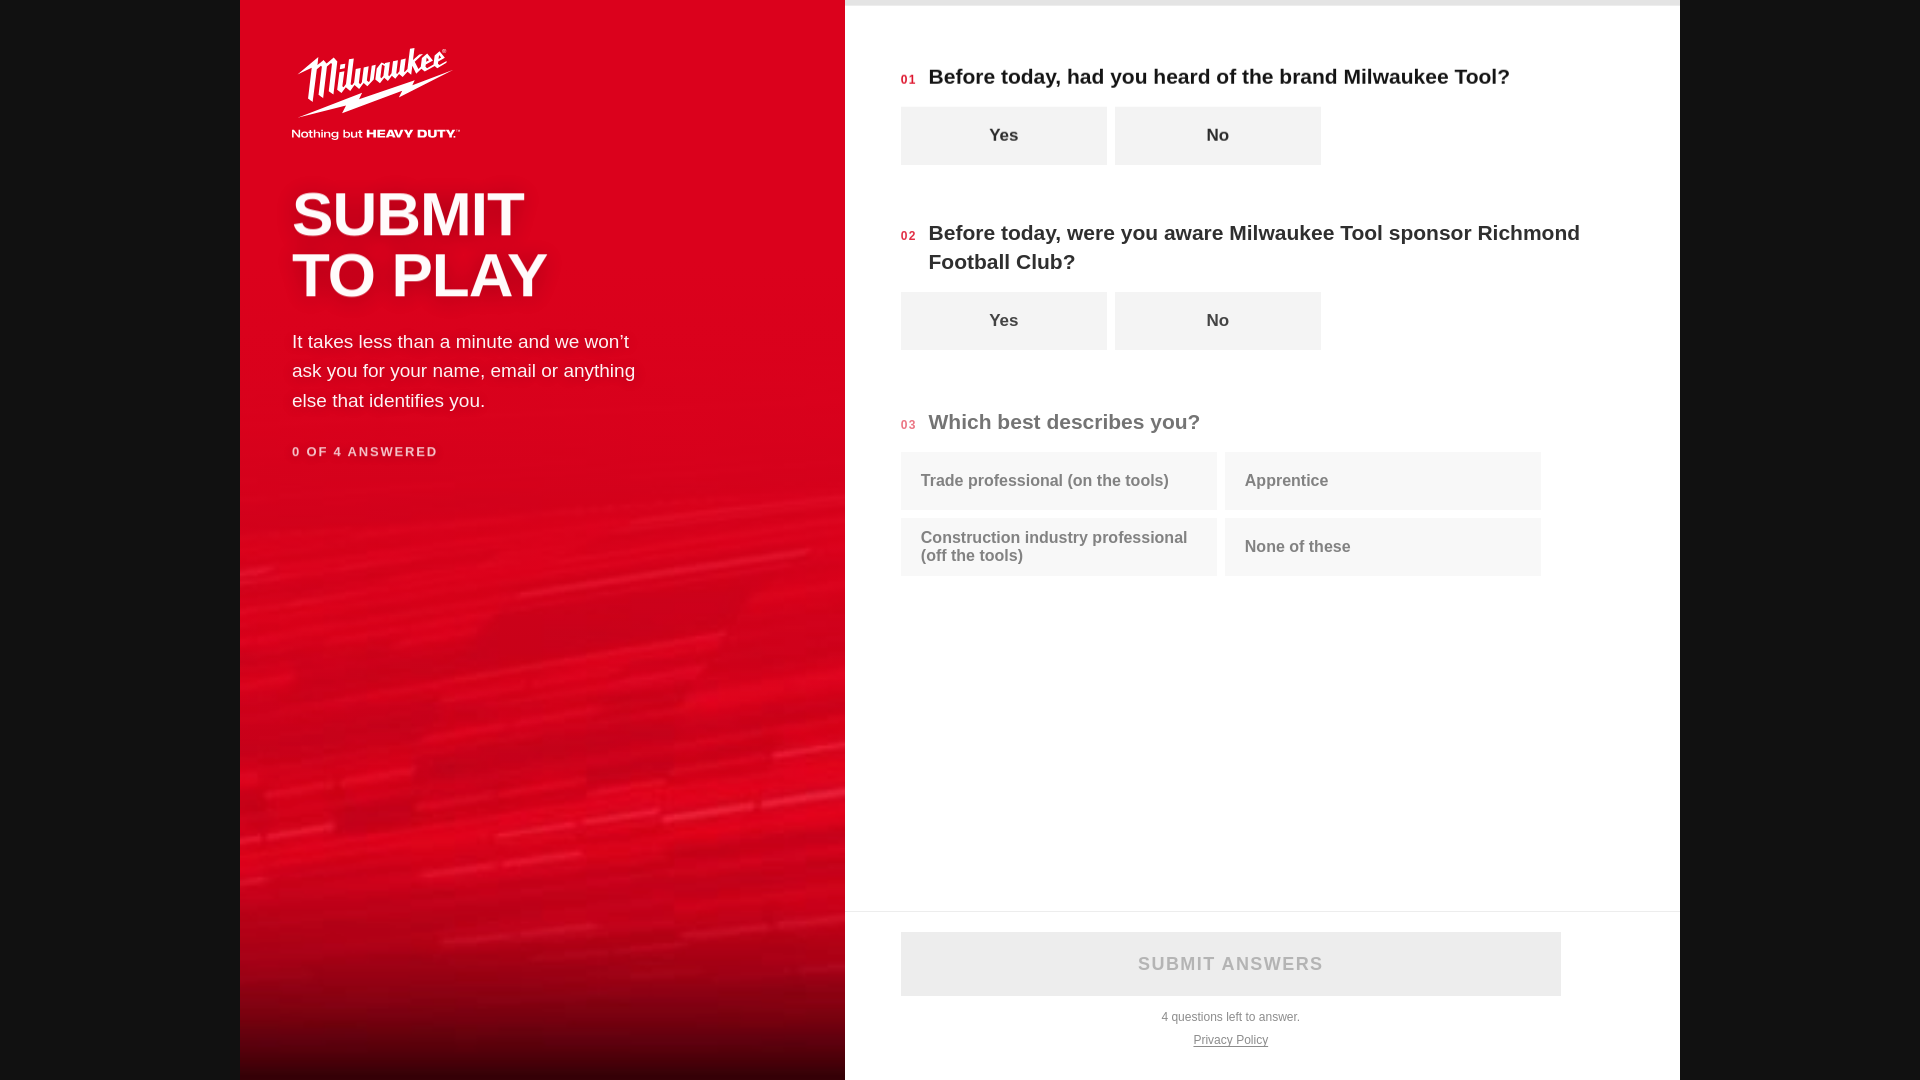Click the 'Which best describes you?' question text
1920x1080 pixels.
pos(1064,422)
